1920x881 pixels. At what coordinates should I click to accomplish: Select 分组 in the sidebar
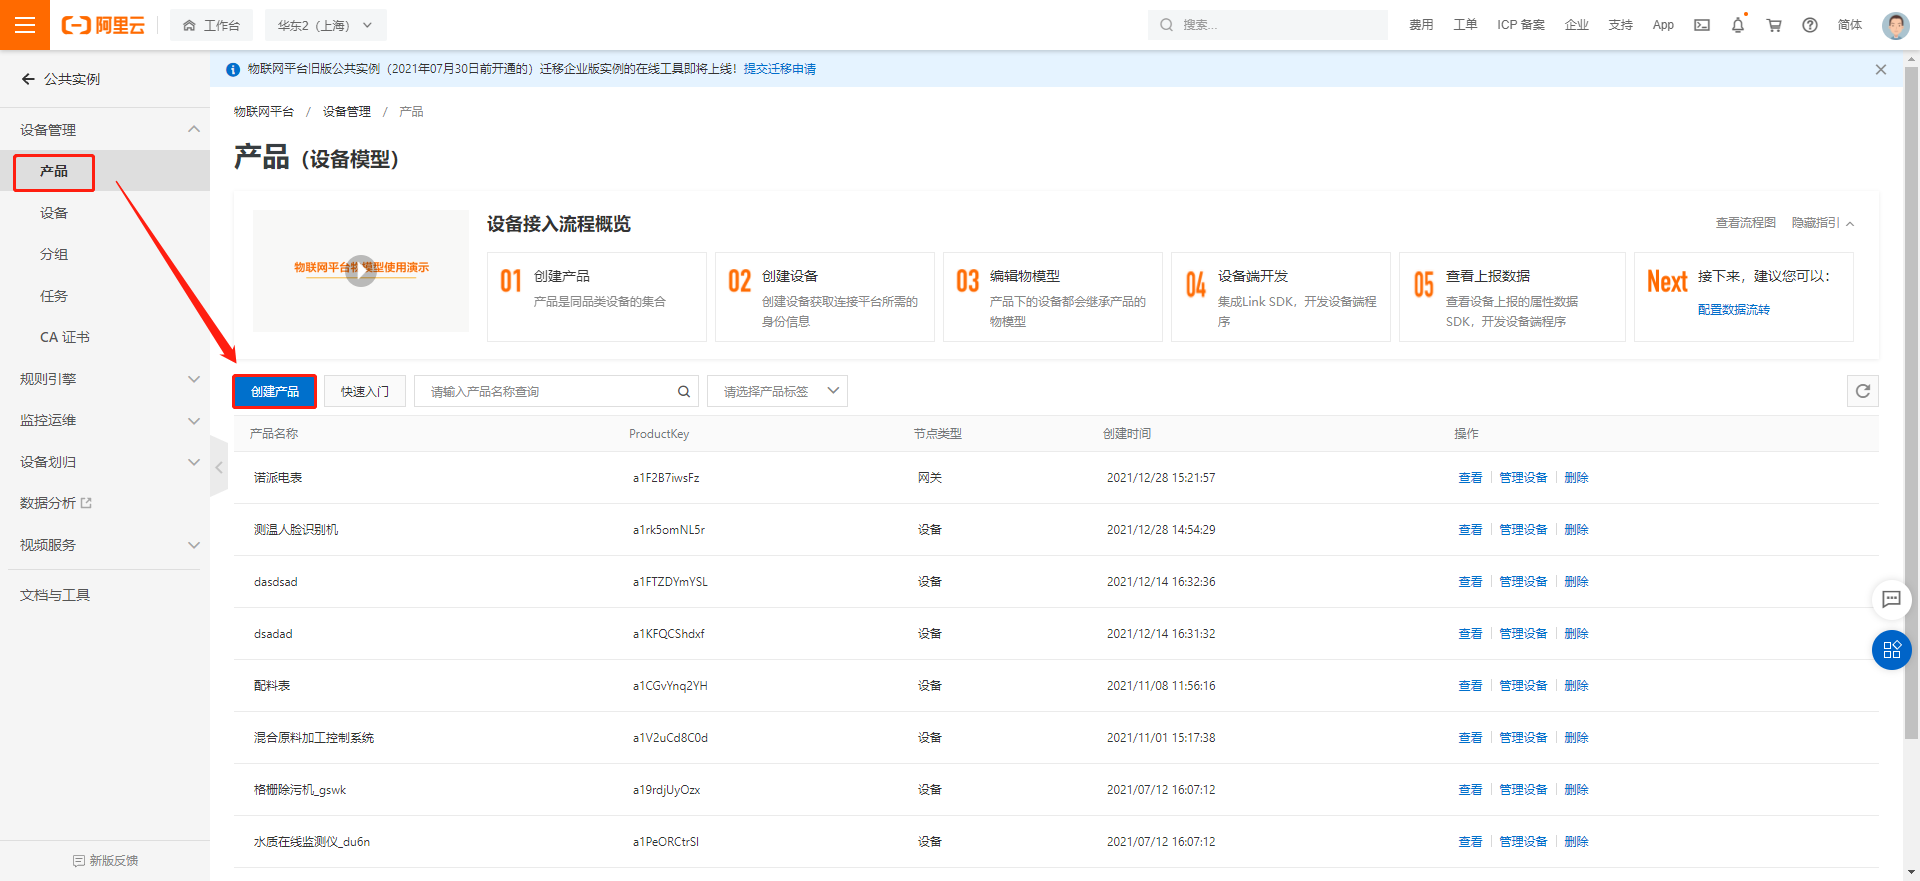point(54,254)
